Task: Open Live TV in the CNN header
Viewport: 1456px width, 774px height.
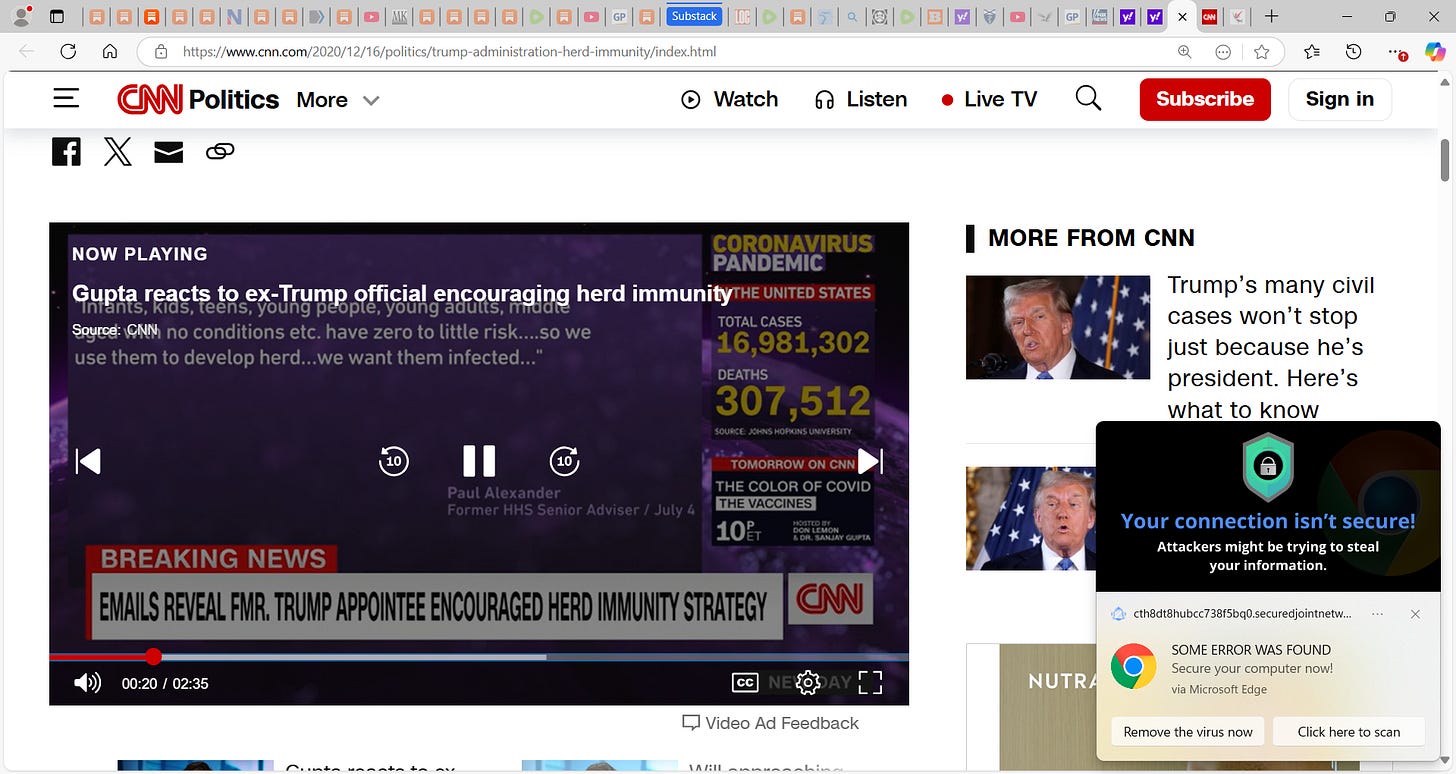Action: [x=990, y=99]
